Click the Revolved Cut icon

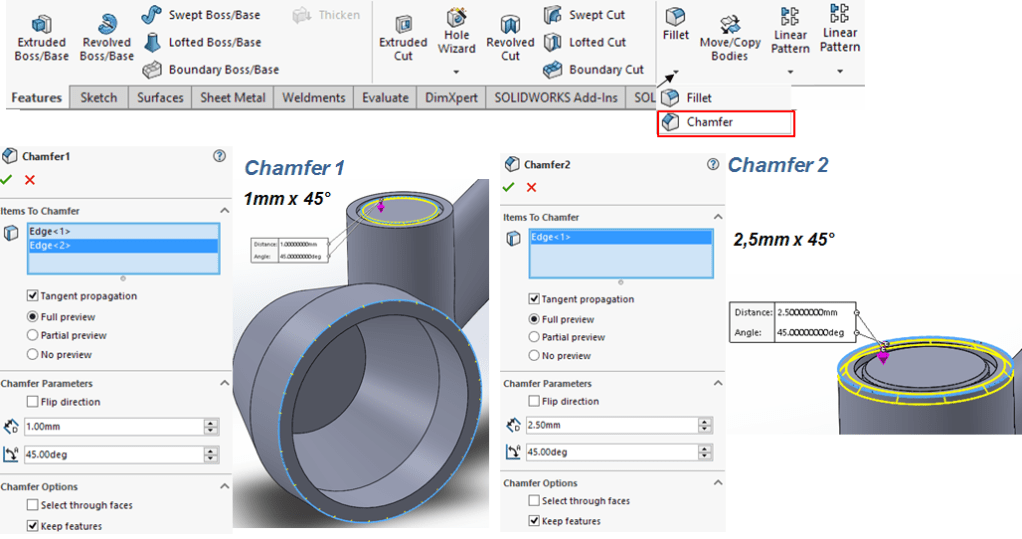[510, 24]
